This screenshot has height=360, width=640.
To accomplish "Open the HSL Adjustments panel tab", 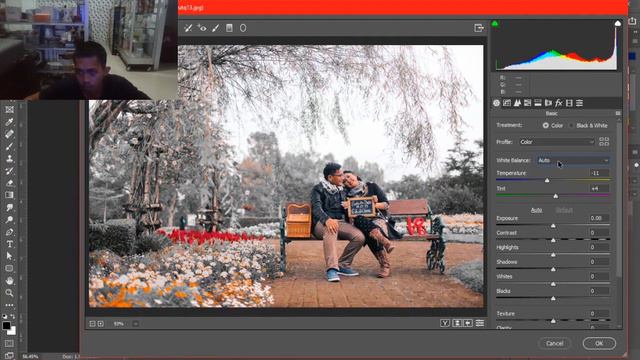I will [x=527, y=103].
